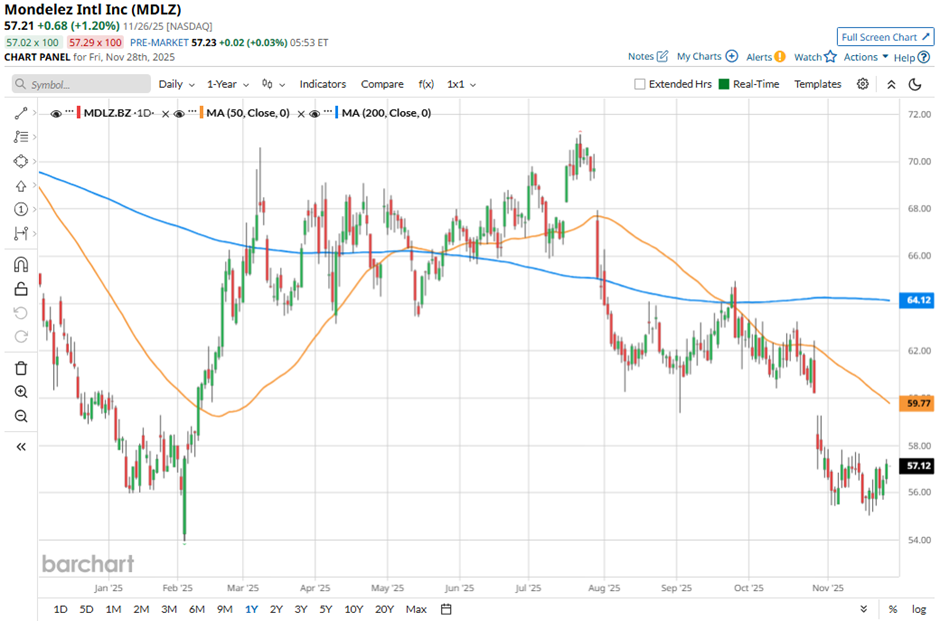Hide the MA (50, Close, 0) line

178,113
